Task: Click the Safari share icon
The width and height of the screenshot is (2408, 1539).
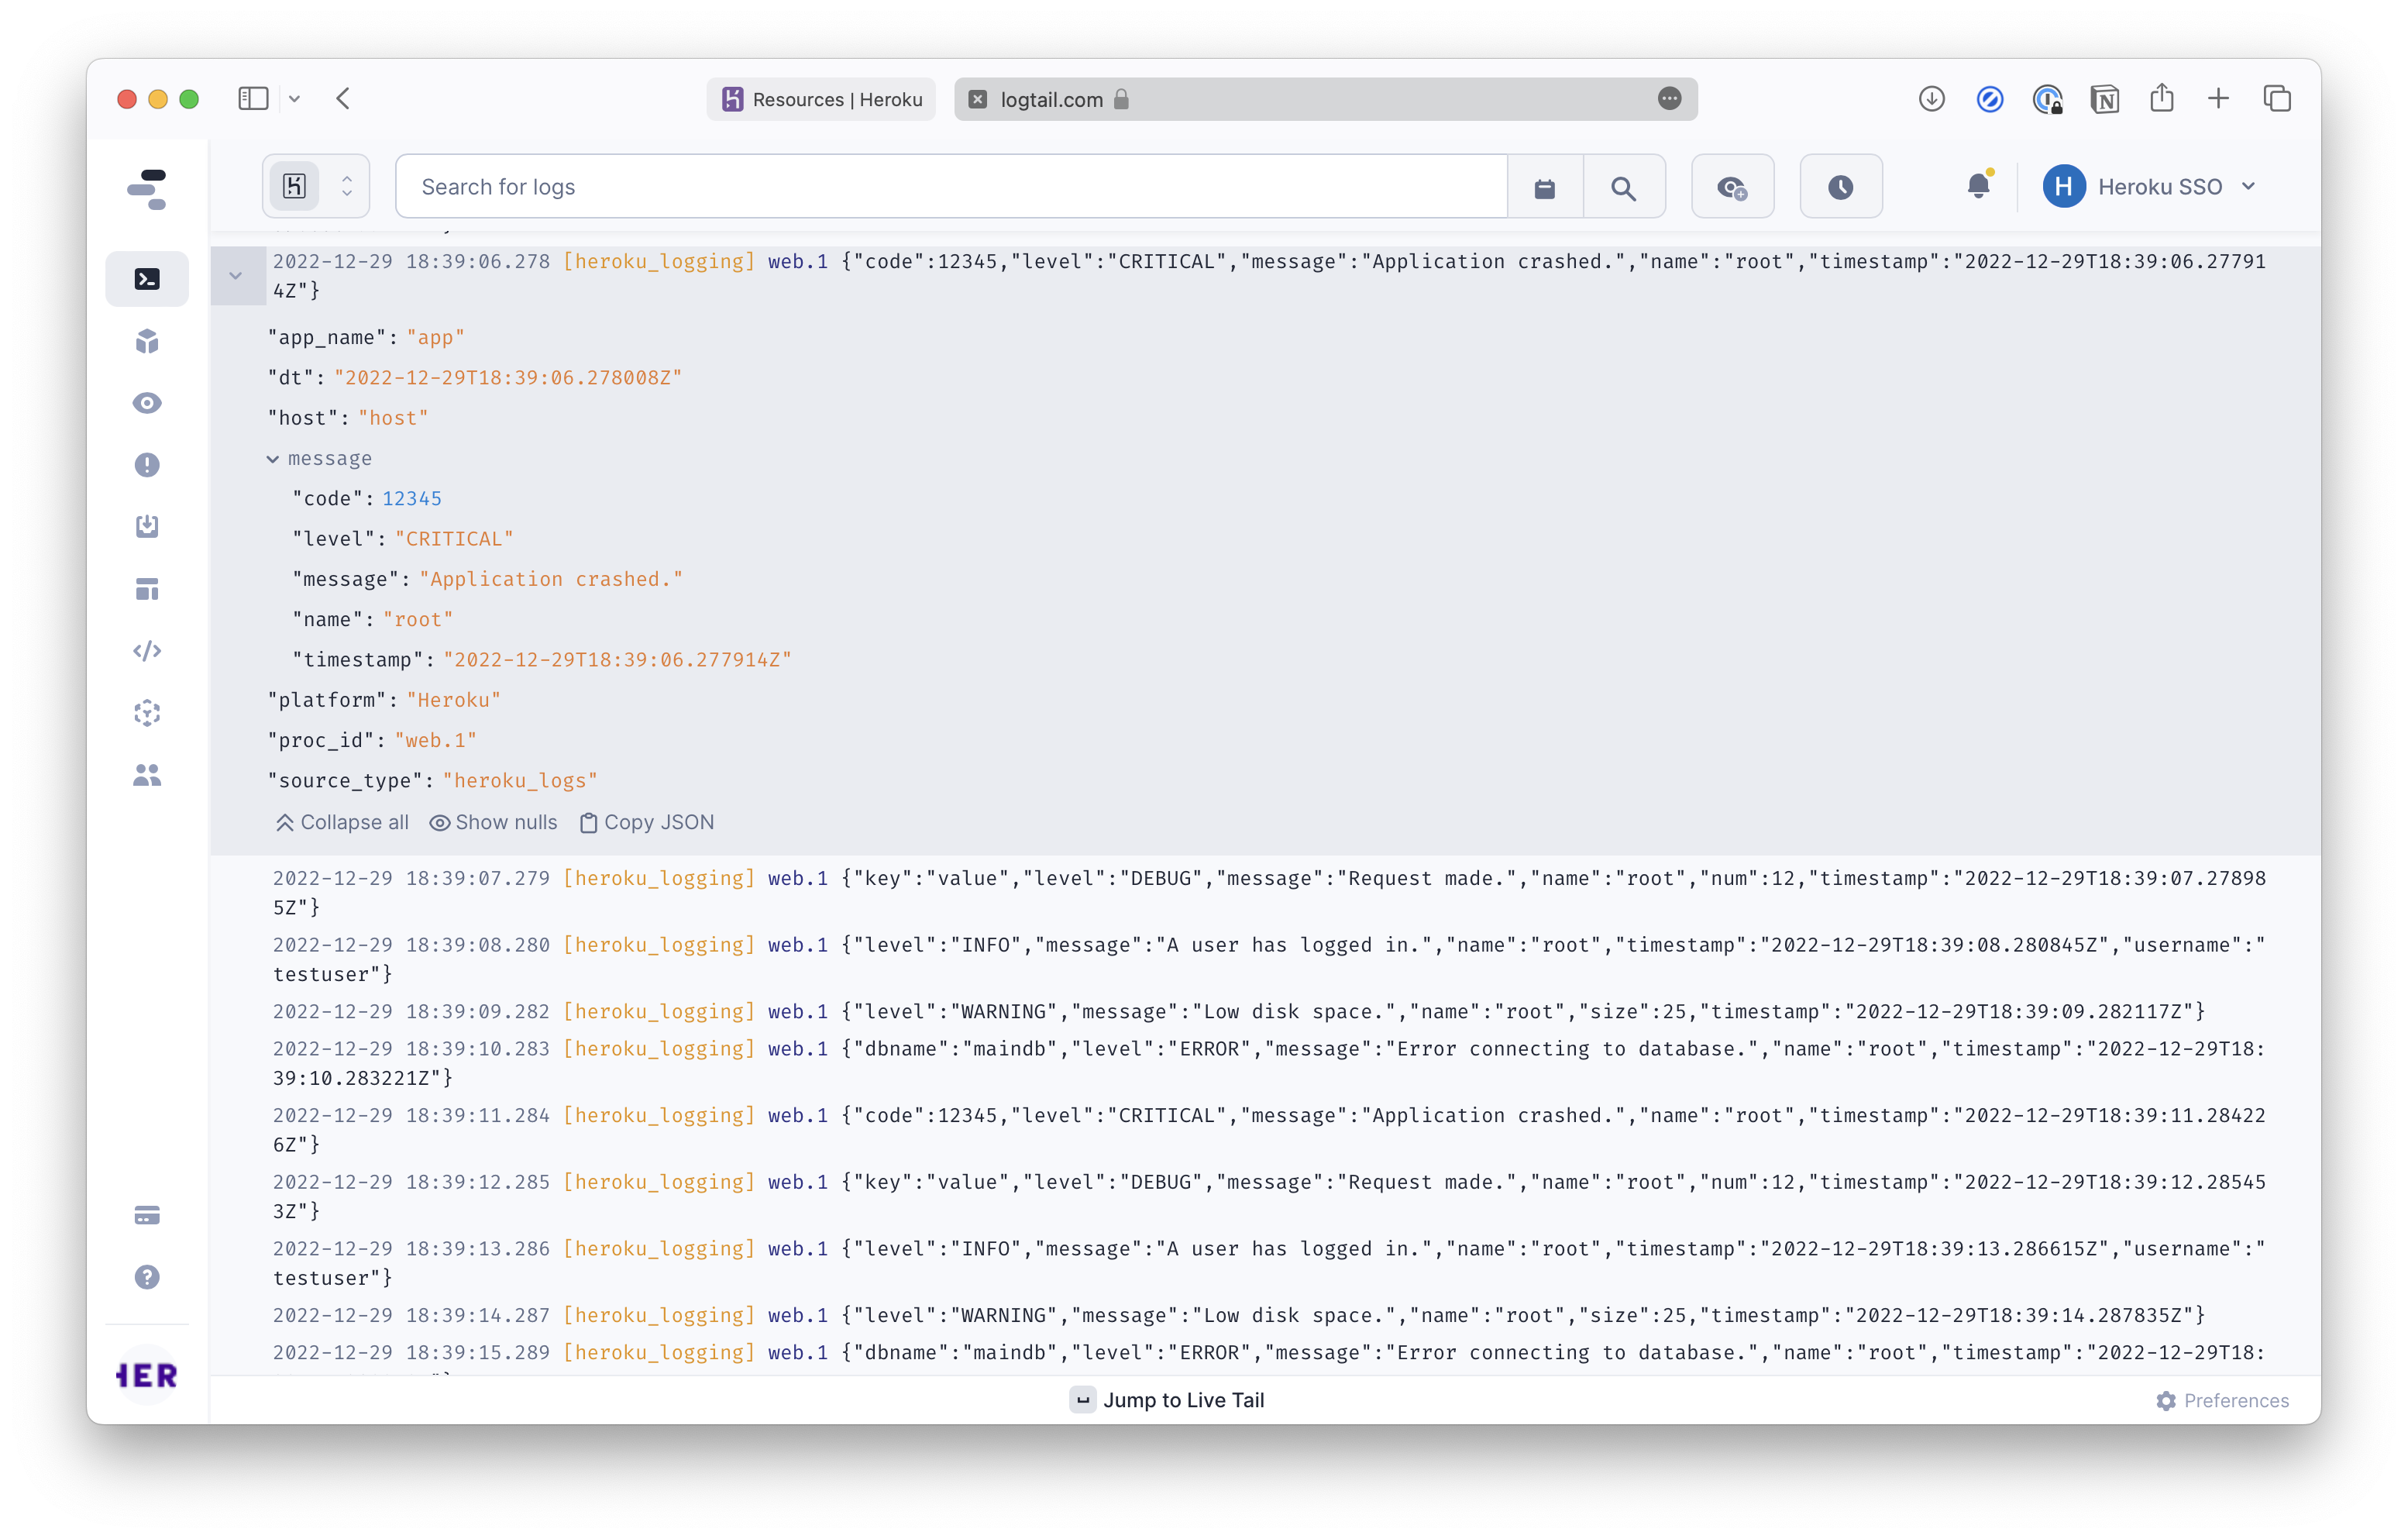Action: (2162, 98)
